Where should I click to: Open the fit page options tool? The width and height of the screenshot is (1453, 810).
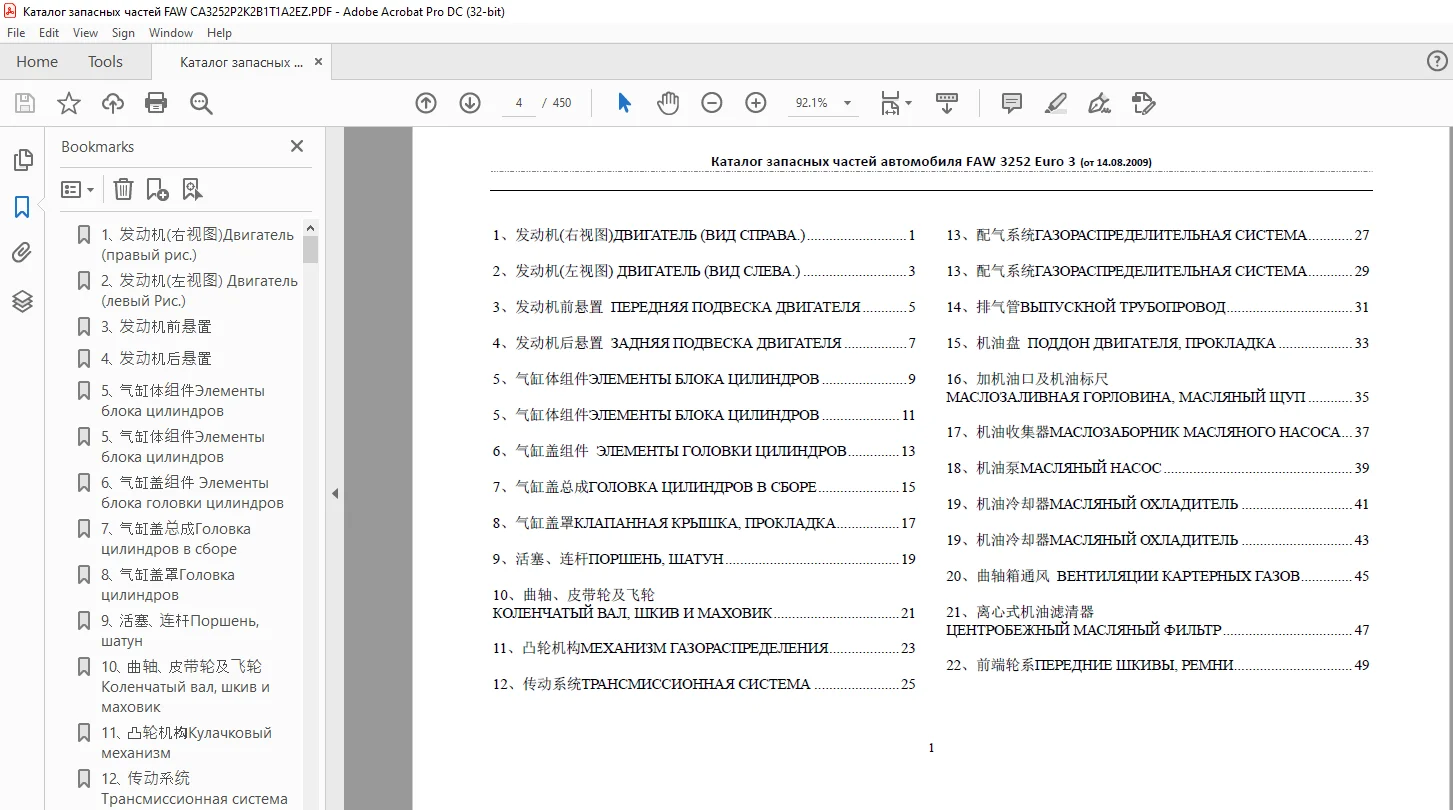[895, 103]
